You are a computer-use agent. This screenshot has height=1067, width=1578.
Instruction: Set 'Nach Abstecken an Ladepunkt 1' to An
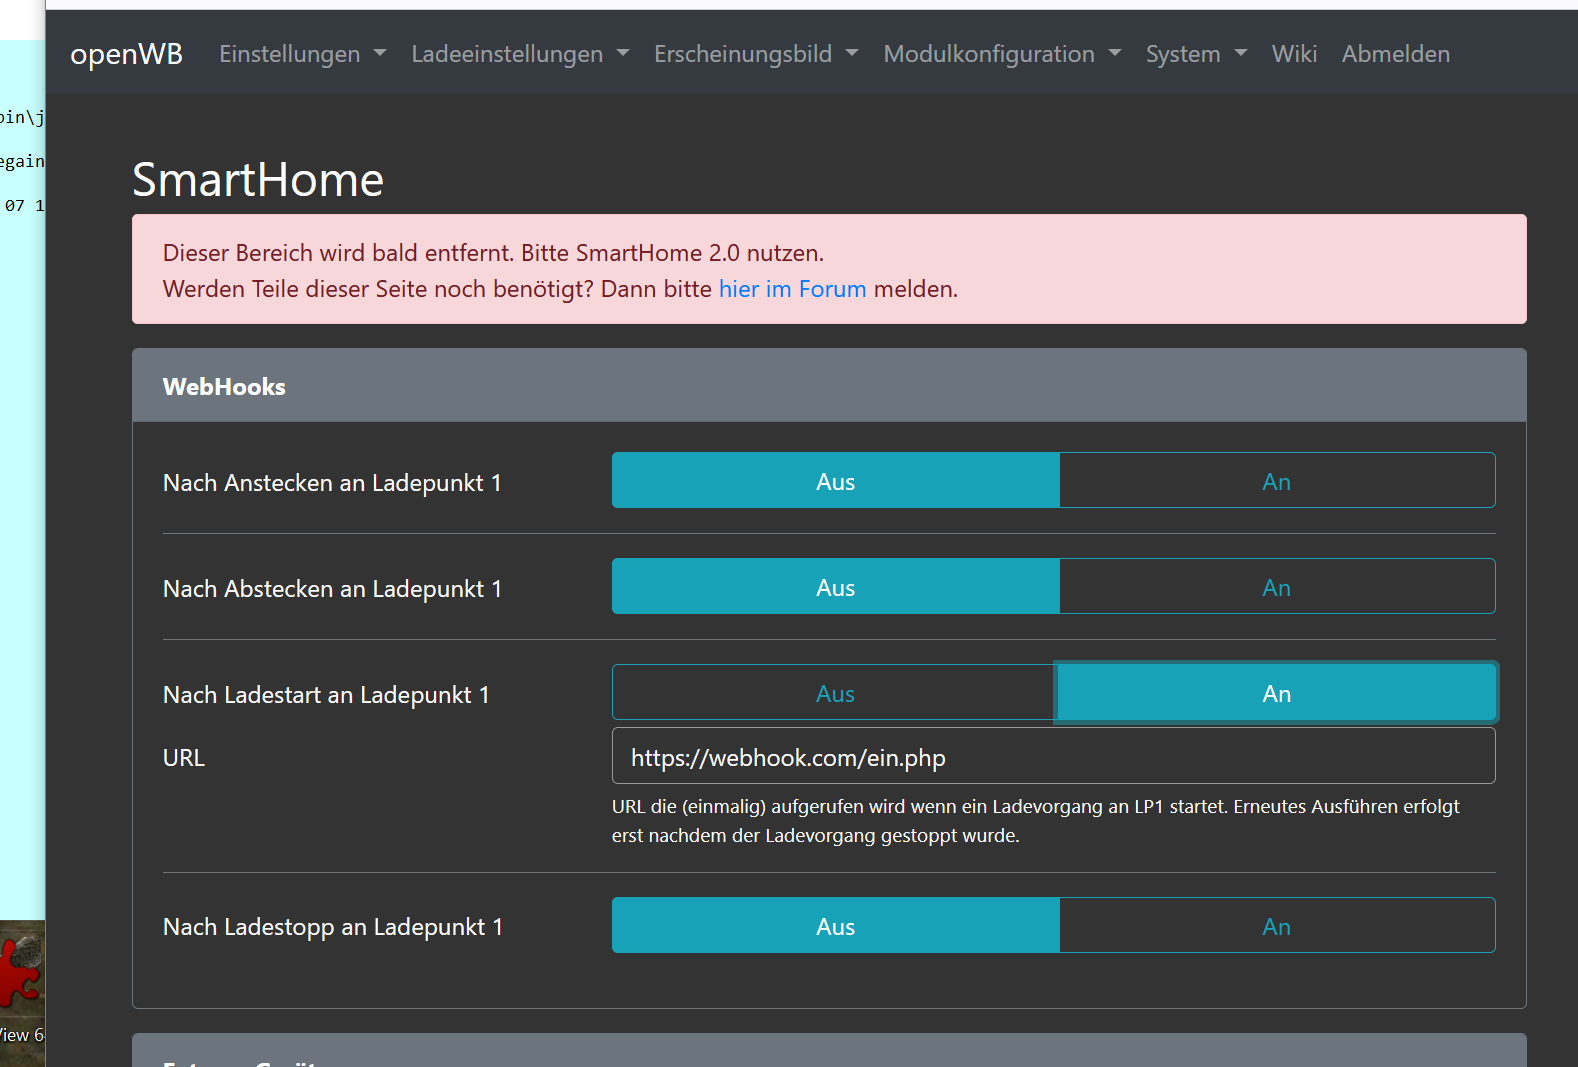point(1277,587)
